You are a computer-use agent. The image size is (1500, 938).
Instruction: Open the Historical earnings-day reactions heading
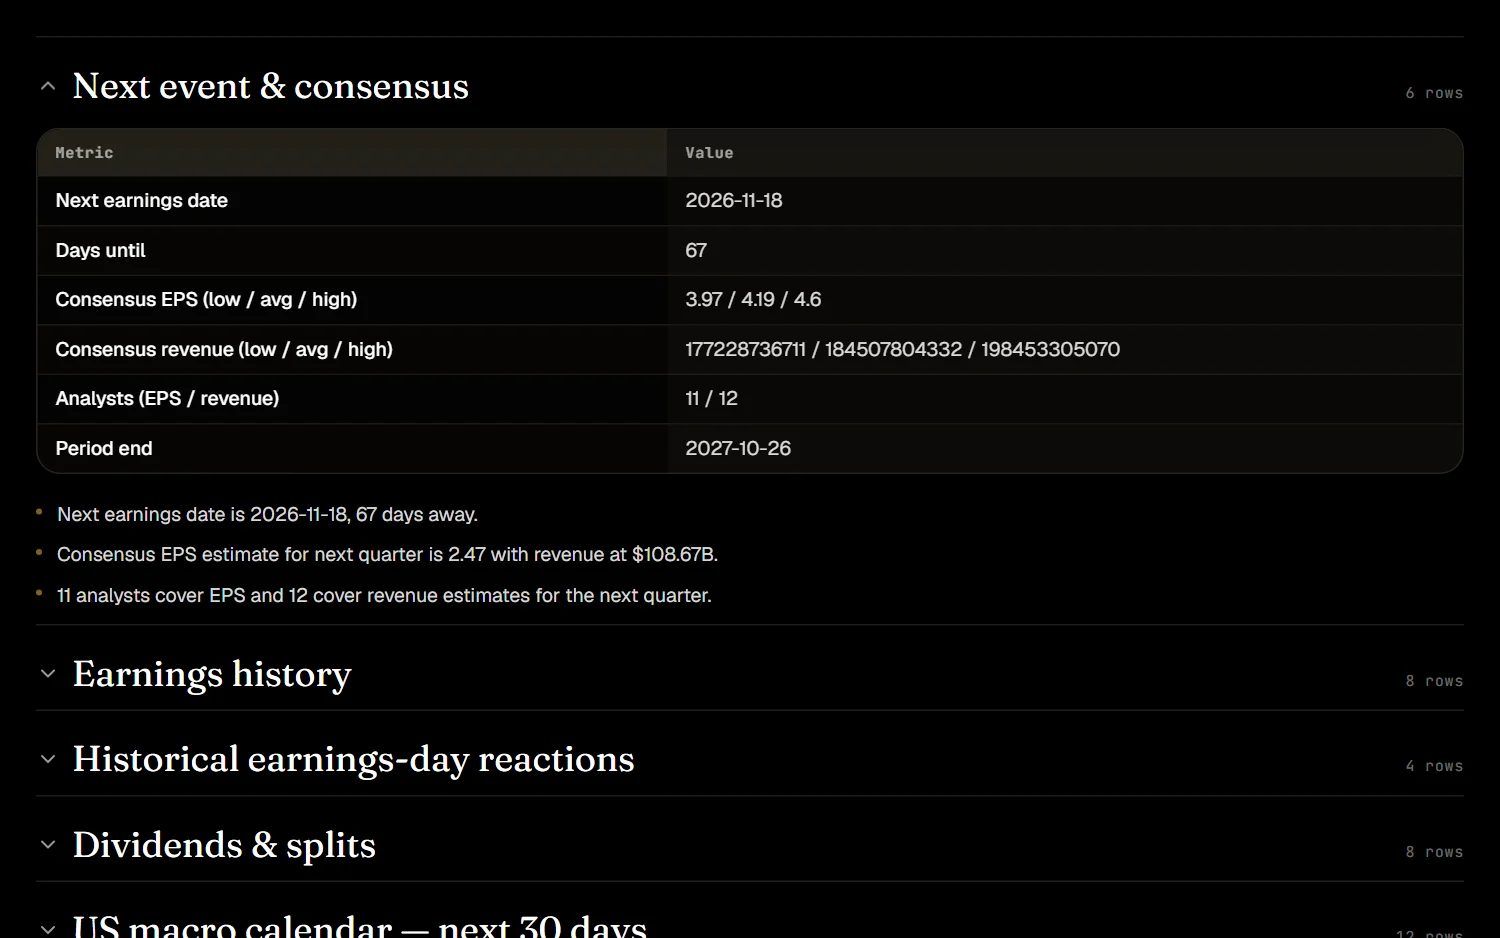point(354,760)
